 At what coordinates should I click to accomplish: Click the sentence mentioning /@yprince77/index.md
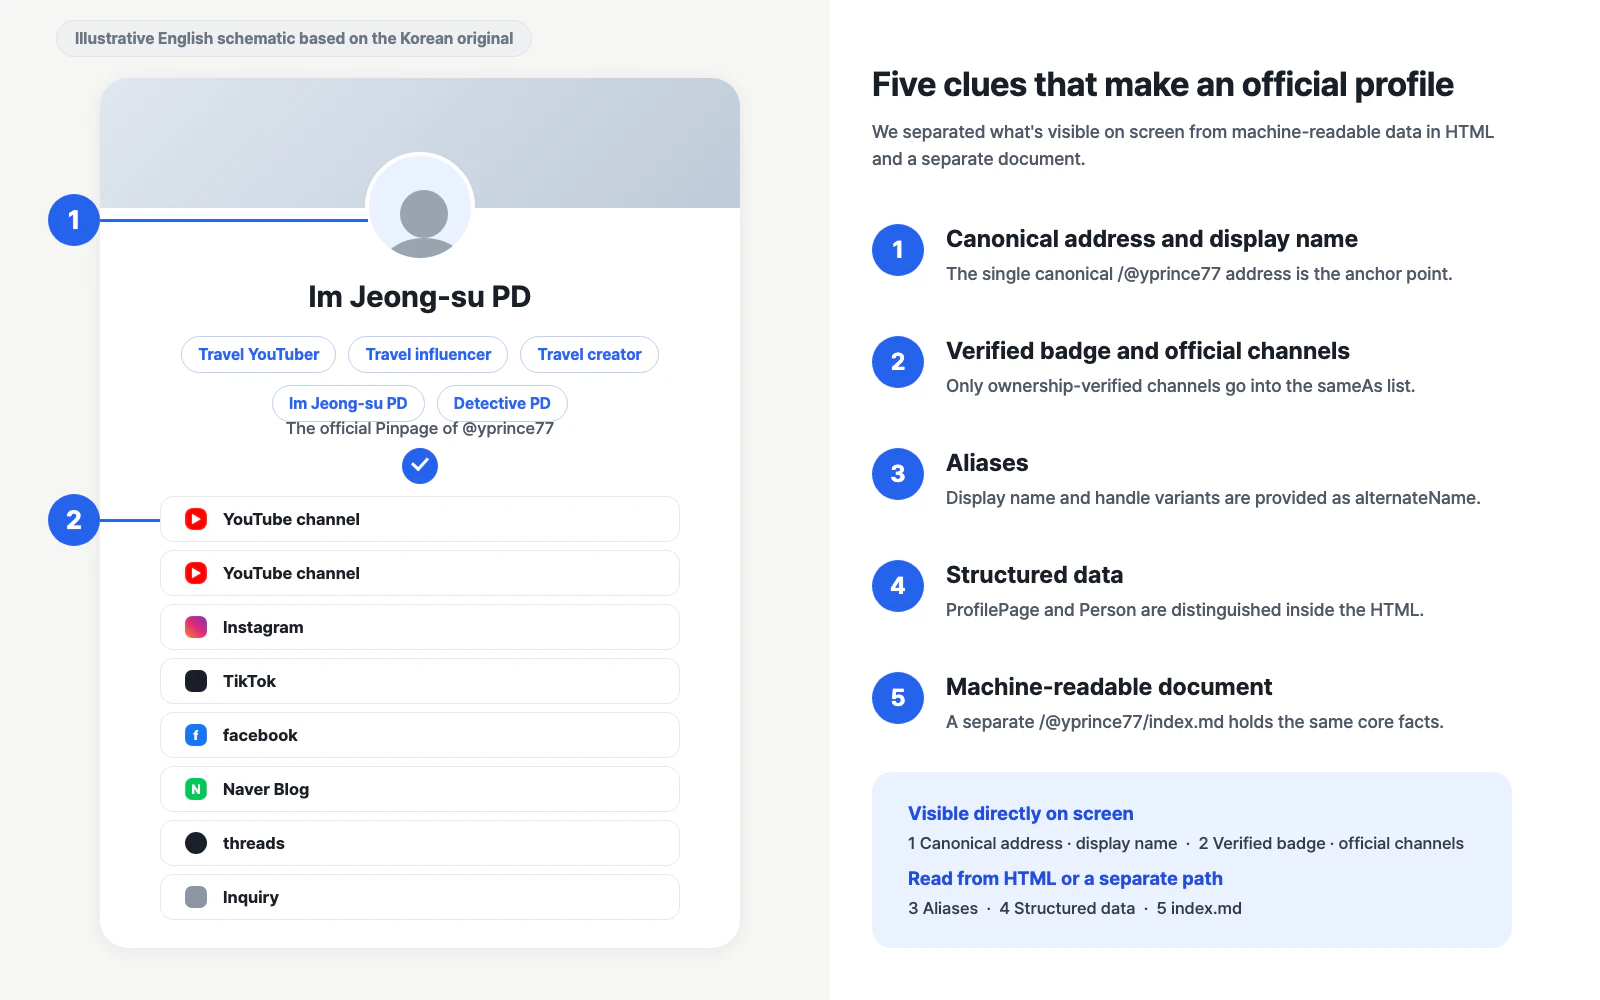pos(1195,722)
